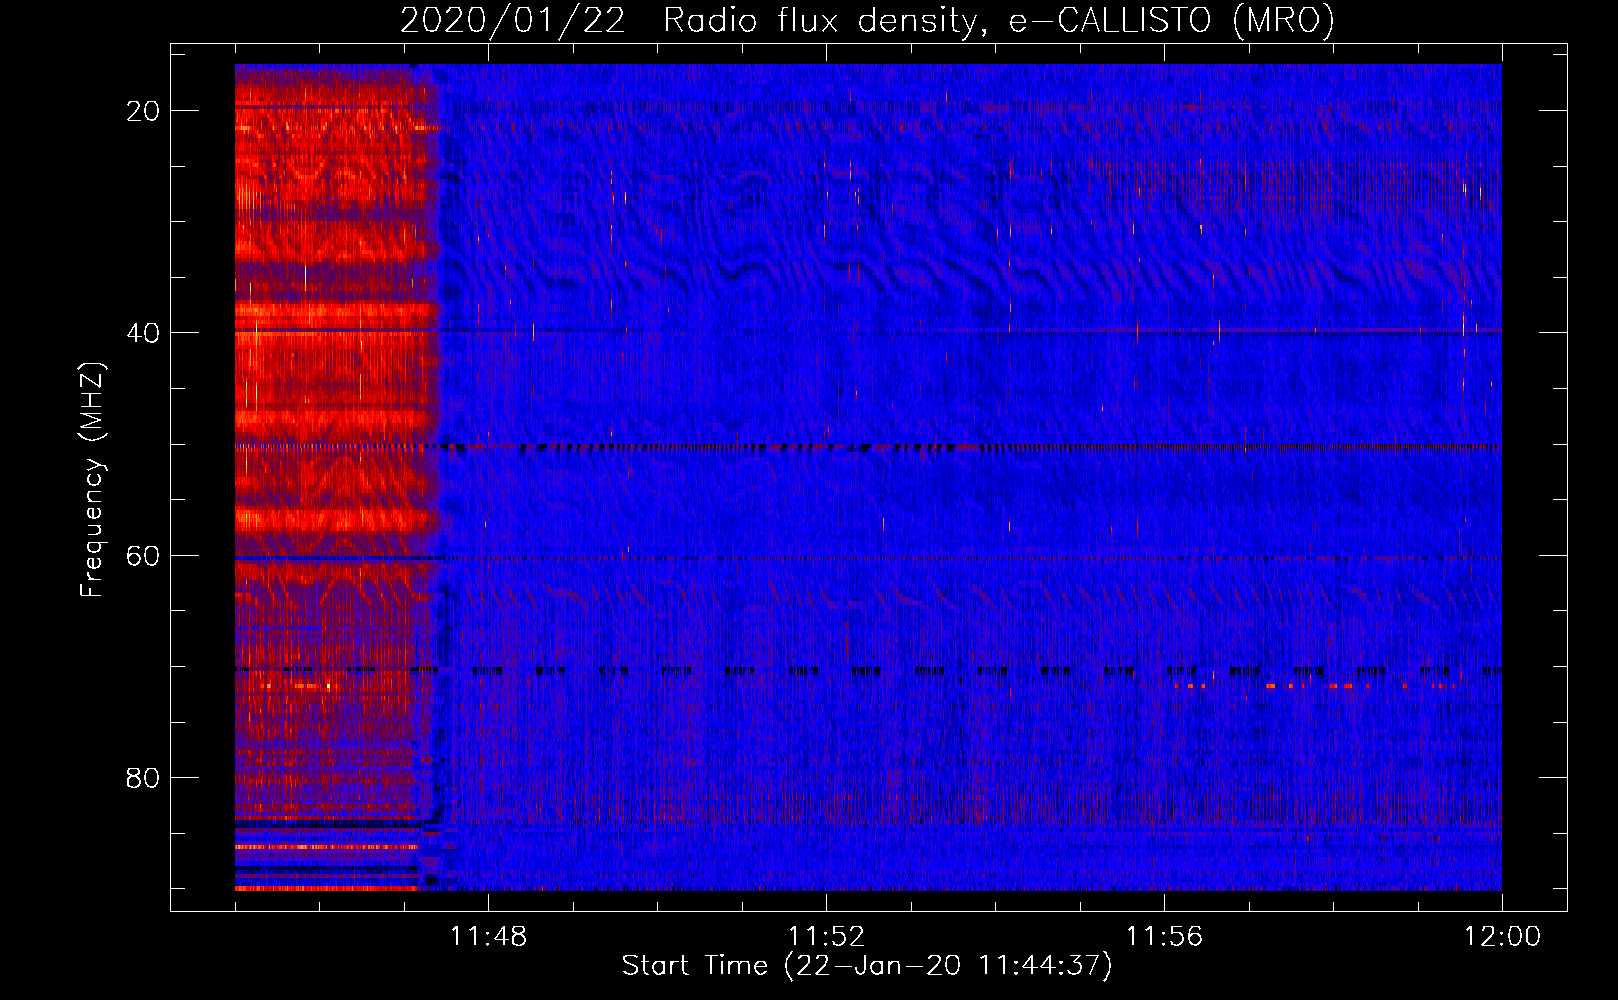The height and width of the screenshot is (1000, 1618).
Task: Click the plot title 'Radio flux density, e-CALLISTO (MRO)'
Action: (x=998, y=20)
